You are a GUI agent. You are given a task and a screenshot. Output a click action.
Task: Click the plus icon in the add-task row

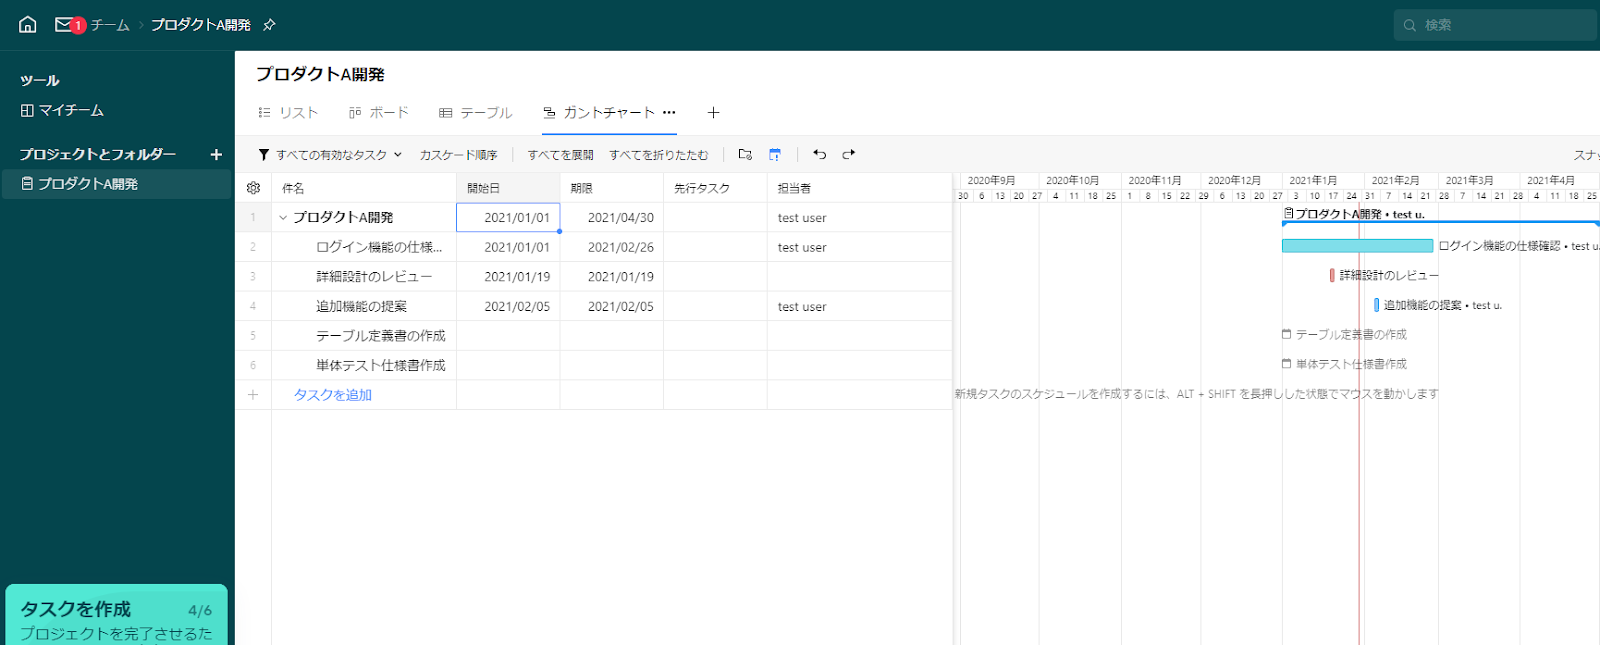(253, 395)
